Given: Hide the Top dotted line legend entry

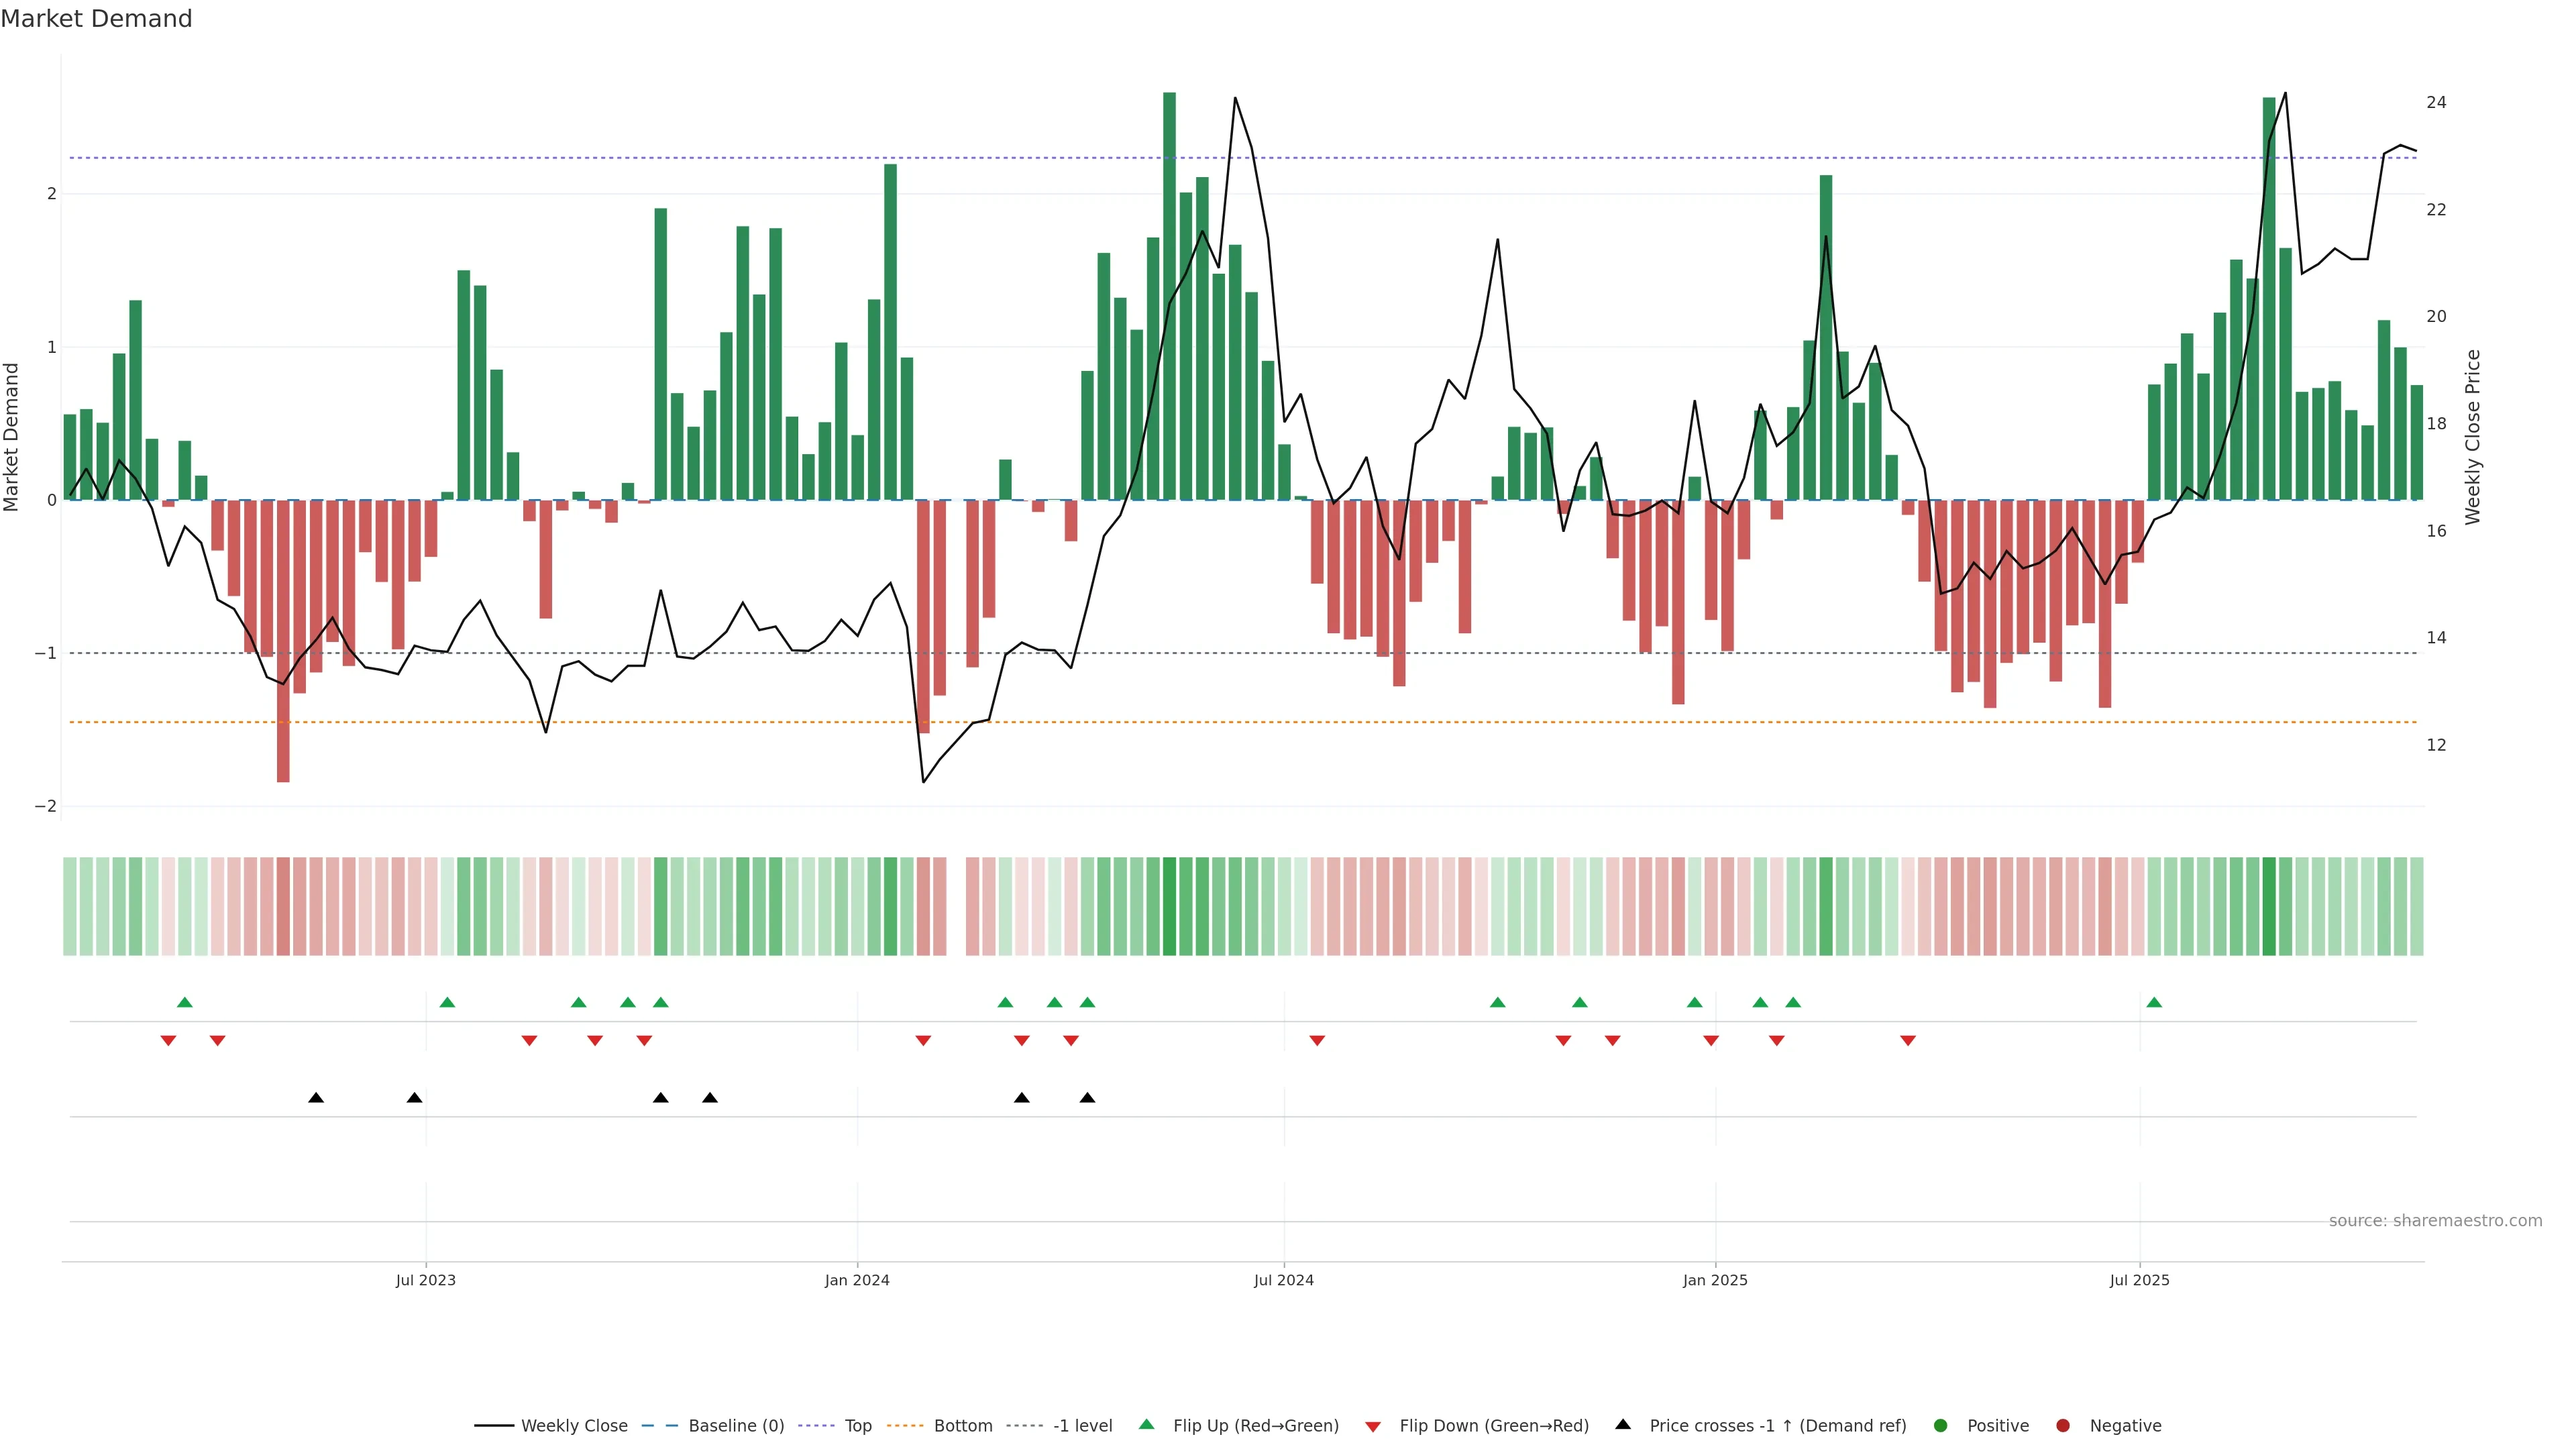Looking at the screenshot, I should [x=857, y=1426].
